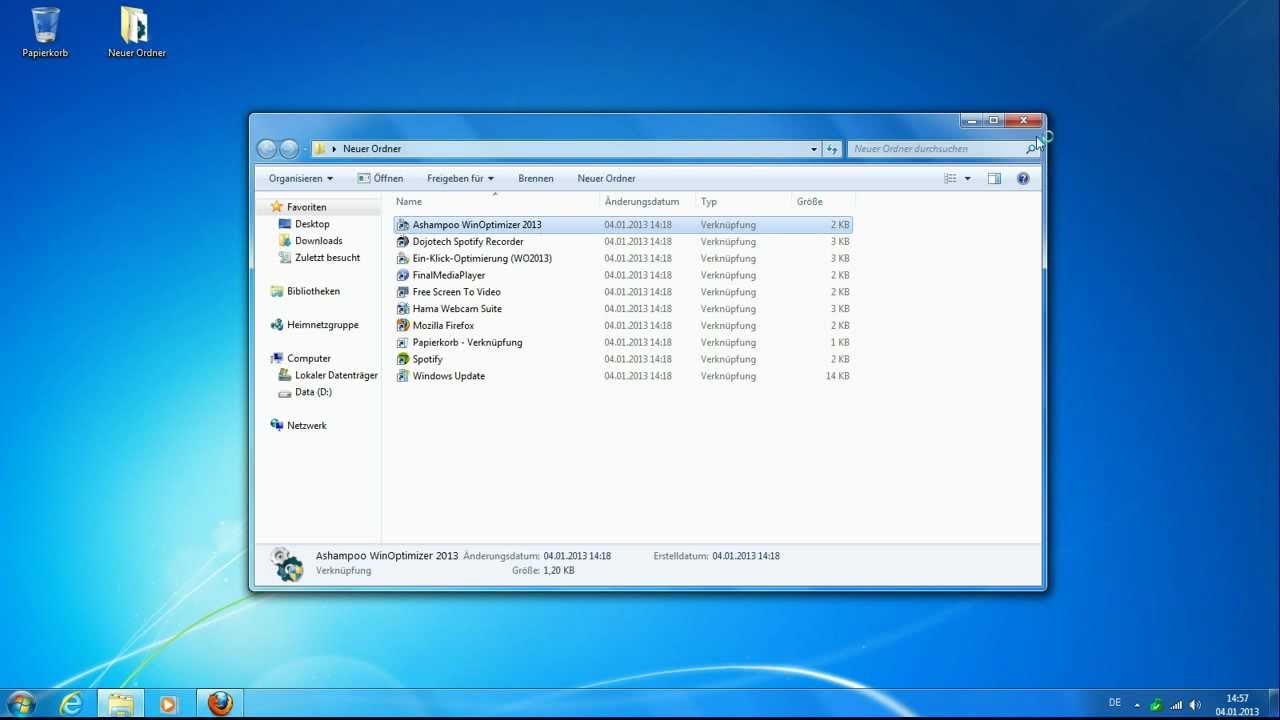
Task: Click the volume speaker tray icon
Action: click(x=1196, y=705)
